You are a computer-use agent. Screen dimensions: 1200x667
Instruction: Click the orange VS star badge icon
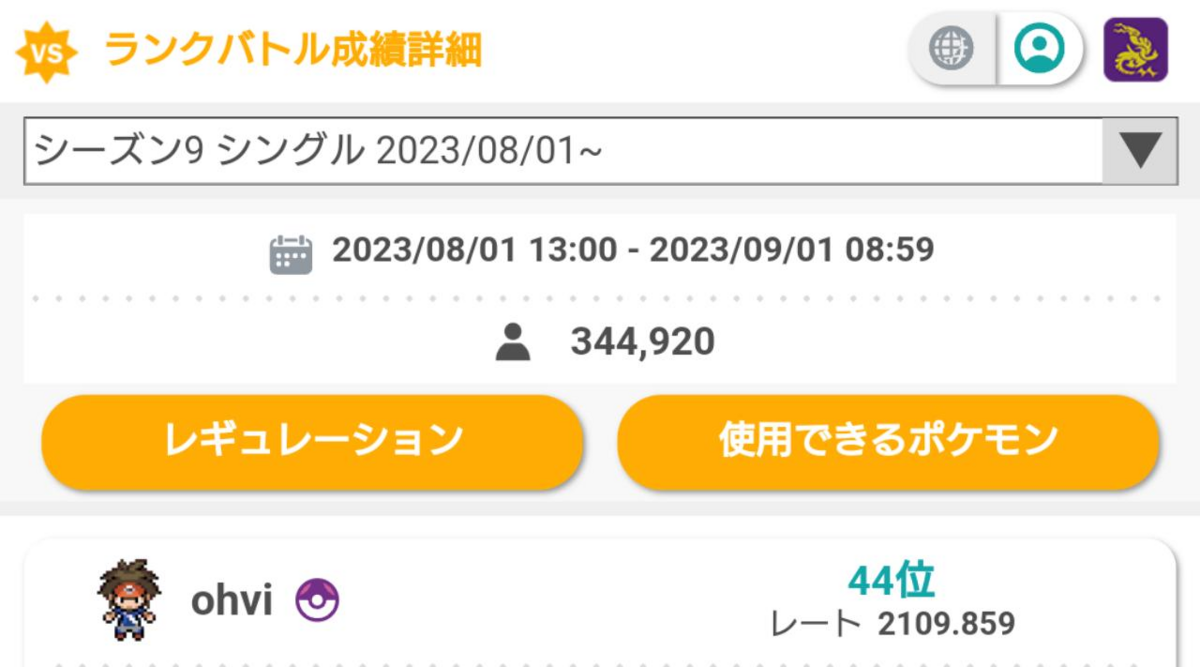pos(48,50)
